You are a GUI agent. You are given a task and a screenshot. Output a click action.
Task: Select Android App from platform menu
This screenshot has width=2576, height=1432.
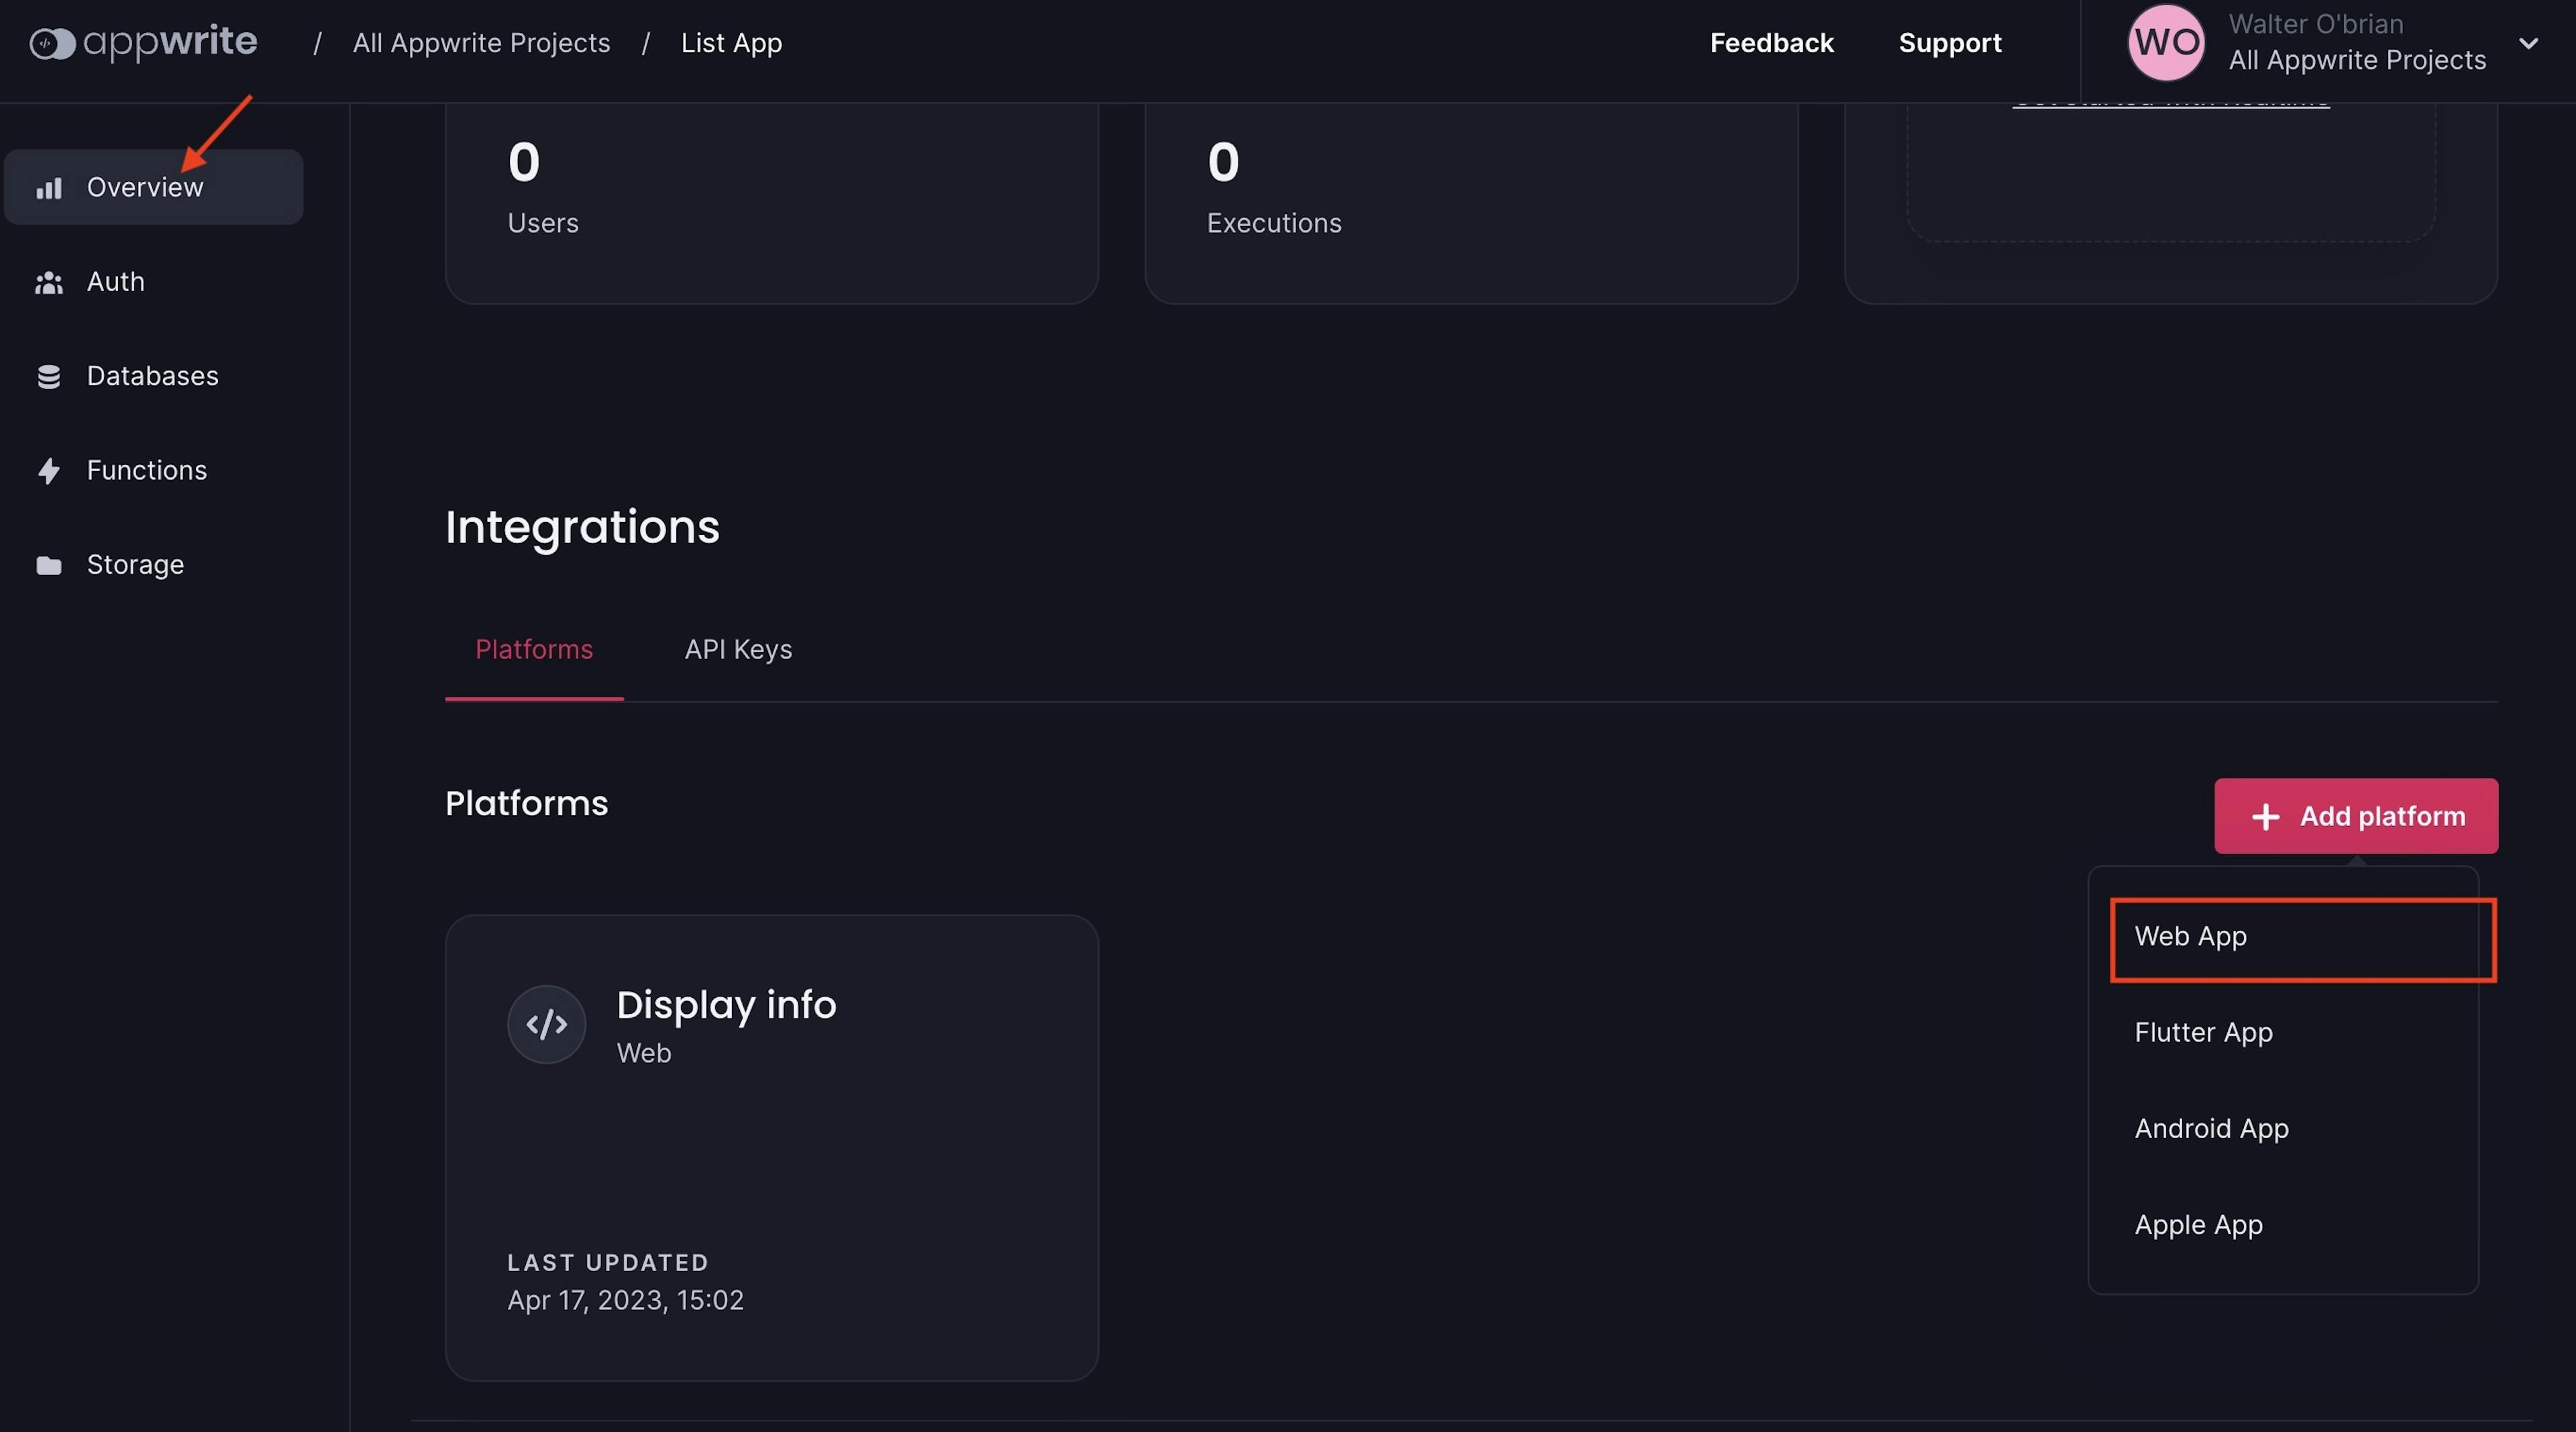[x=2283, y=1128]
